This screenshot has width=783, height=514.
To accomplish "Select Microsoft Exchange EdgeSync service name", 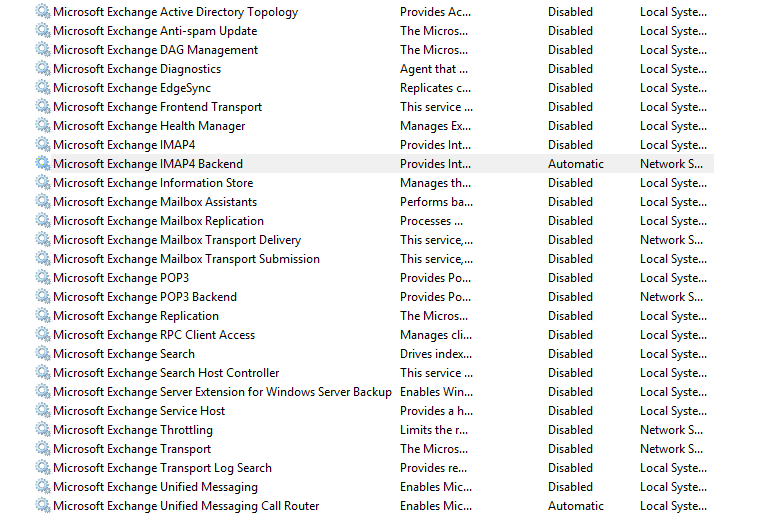I will (132, 88).
